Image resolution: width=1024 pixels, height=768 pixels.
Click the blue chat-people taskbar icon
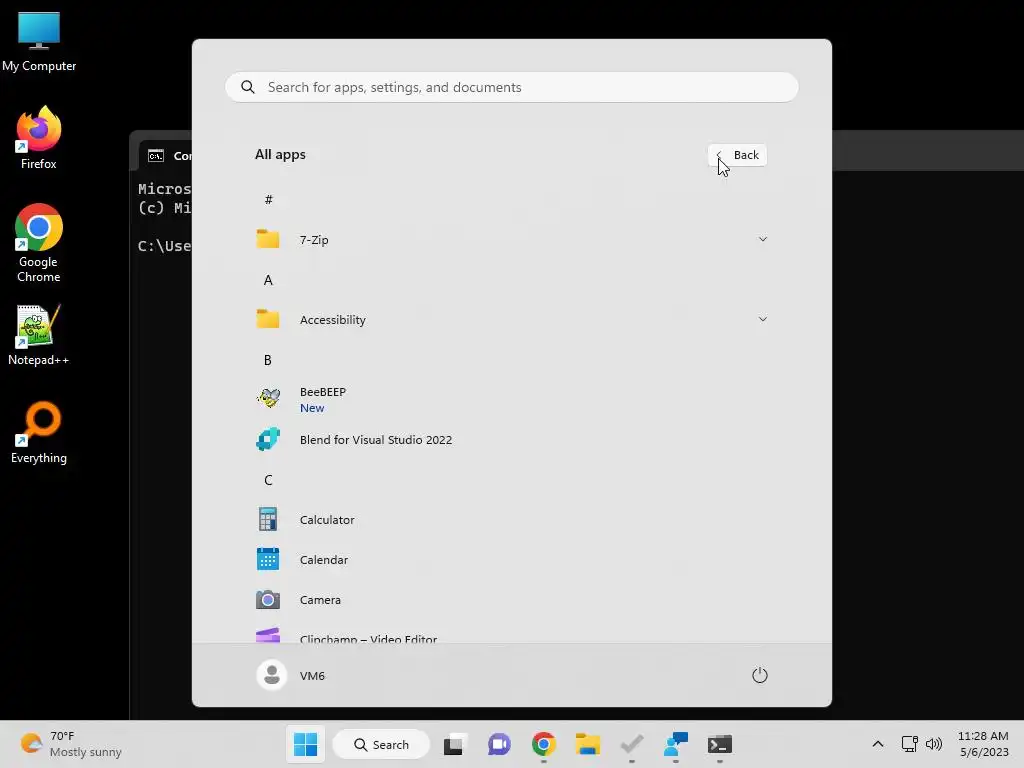(676, 744)
